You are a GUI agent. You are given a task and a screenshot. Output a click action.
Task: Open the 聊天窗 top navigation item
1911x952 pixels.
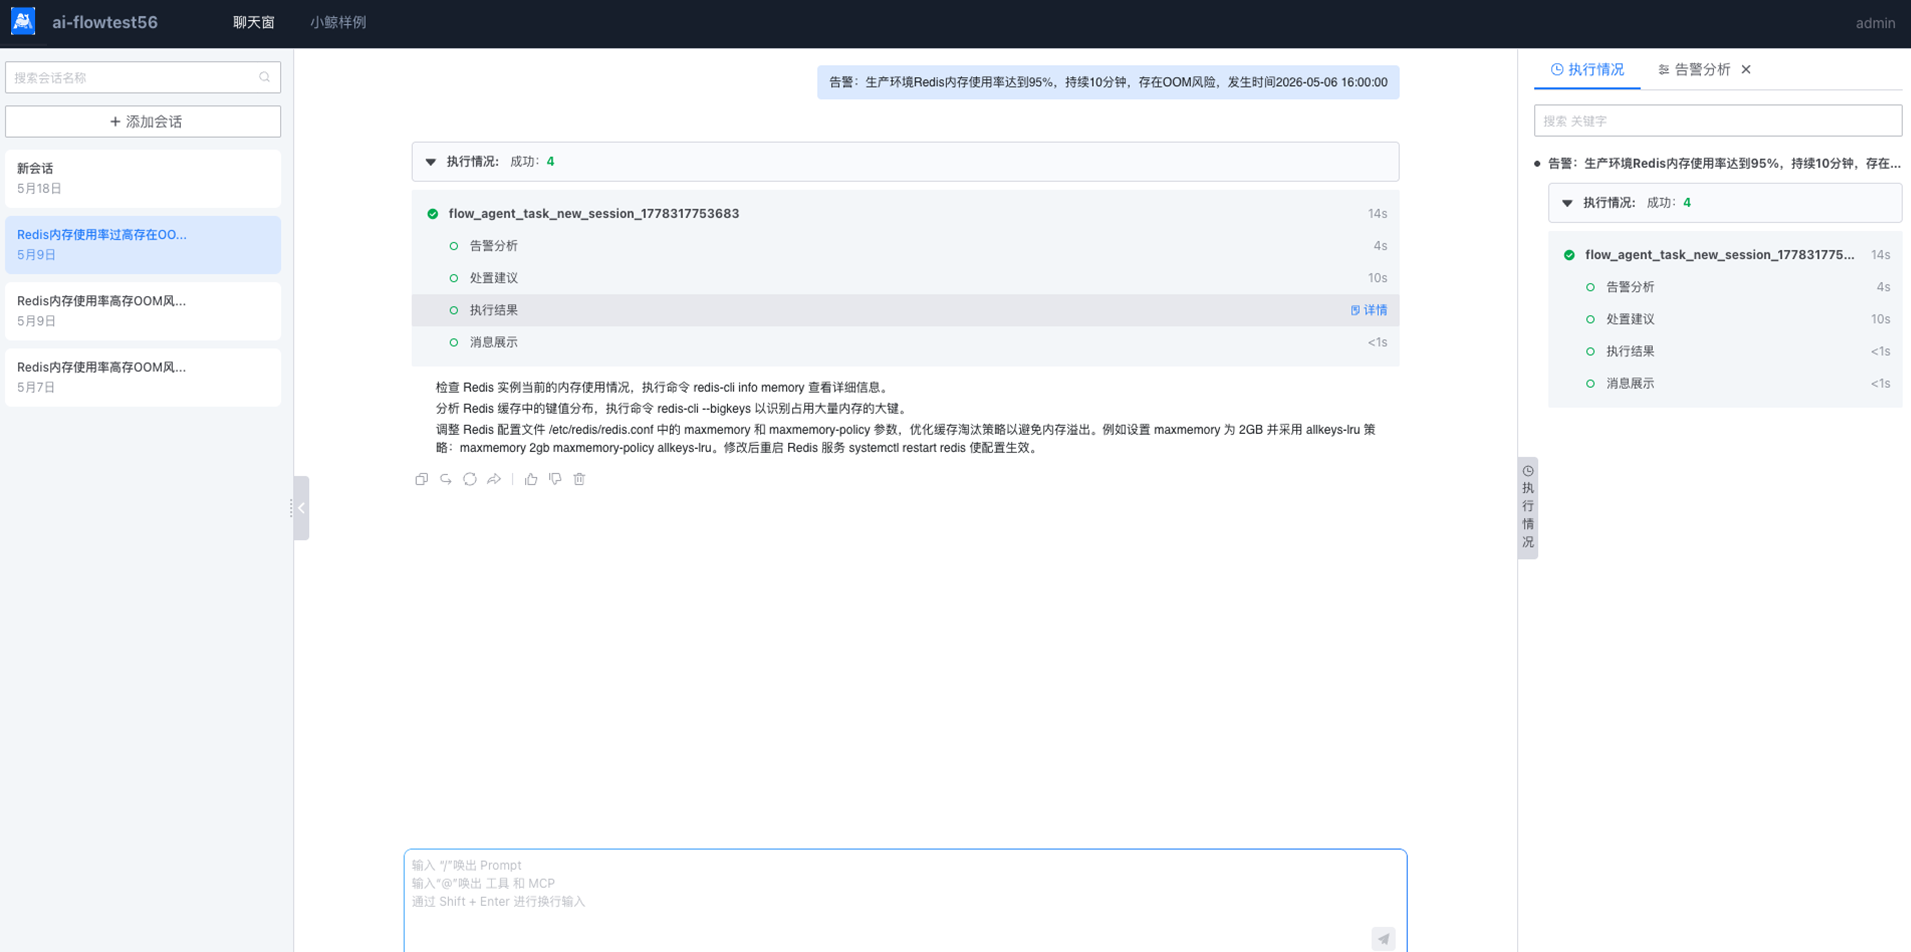tap(253, 22)
